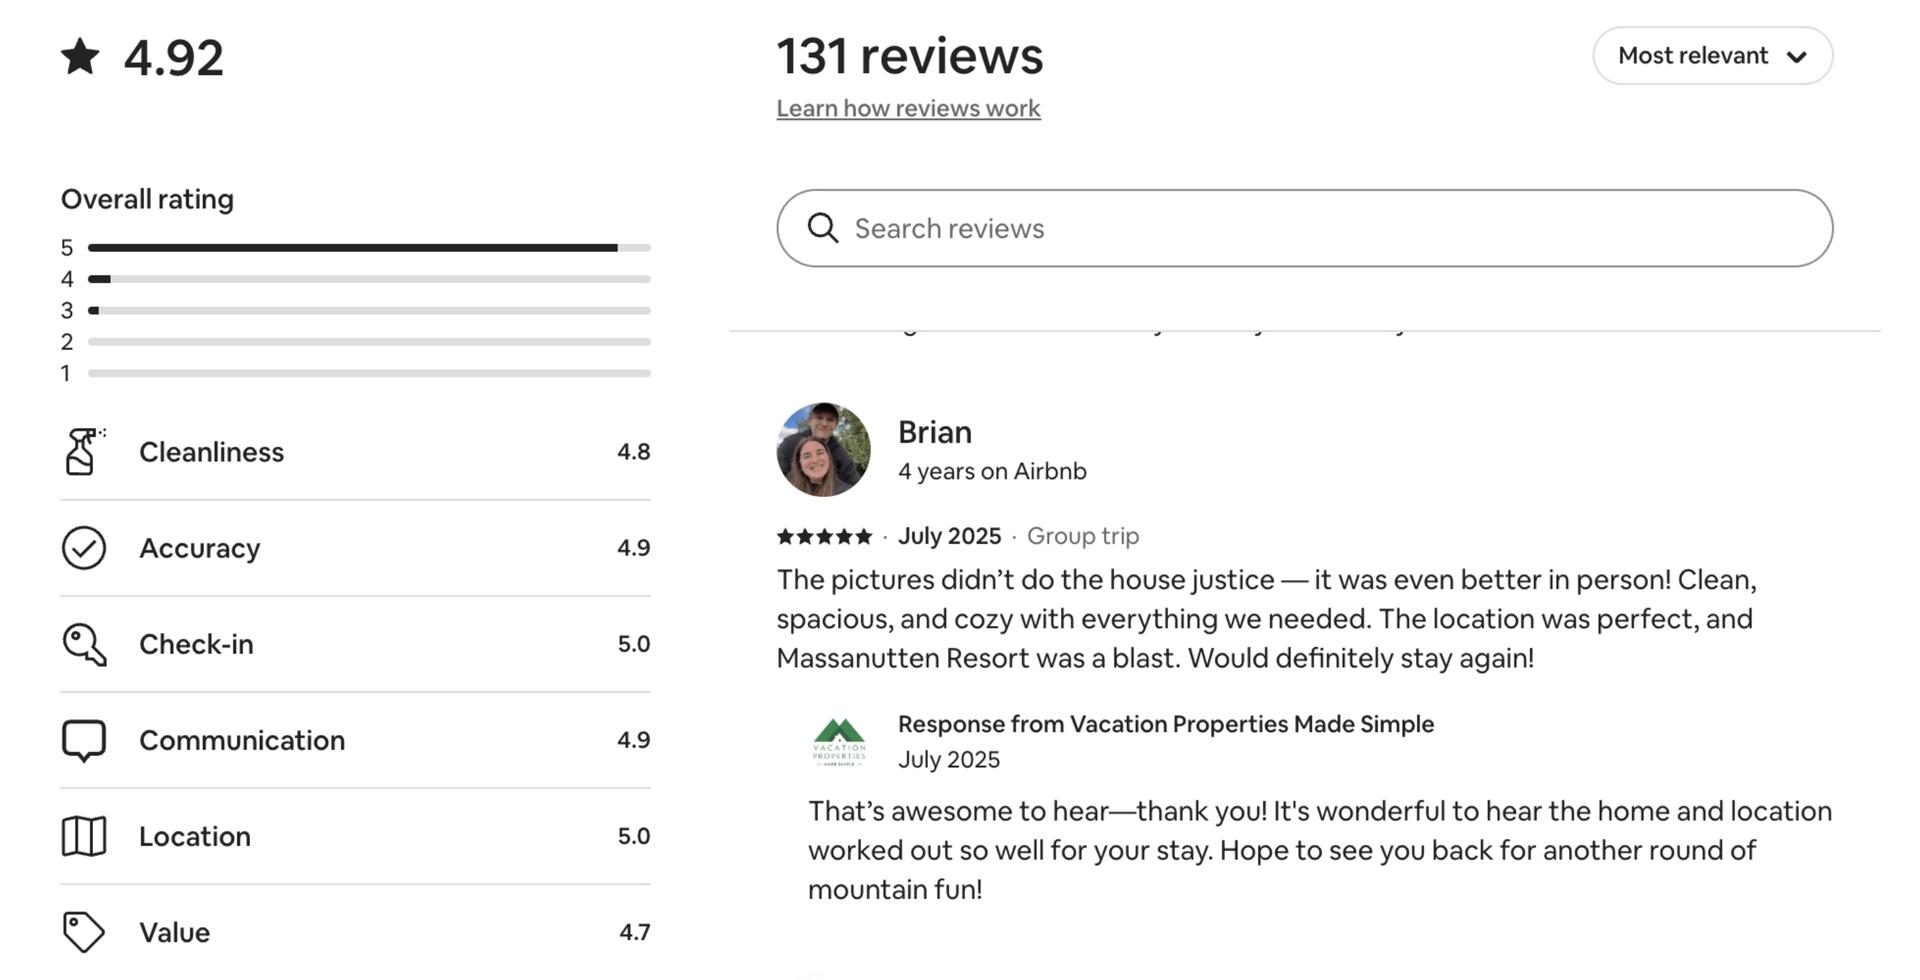This screenshot has width=1920, height=980.
Task: Click the magnifying glass search icon
Action: coord(823,228)
